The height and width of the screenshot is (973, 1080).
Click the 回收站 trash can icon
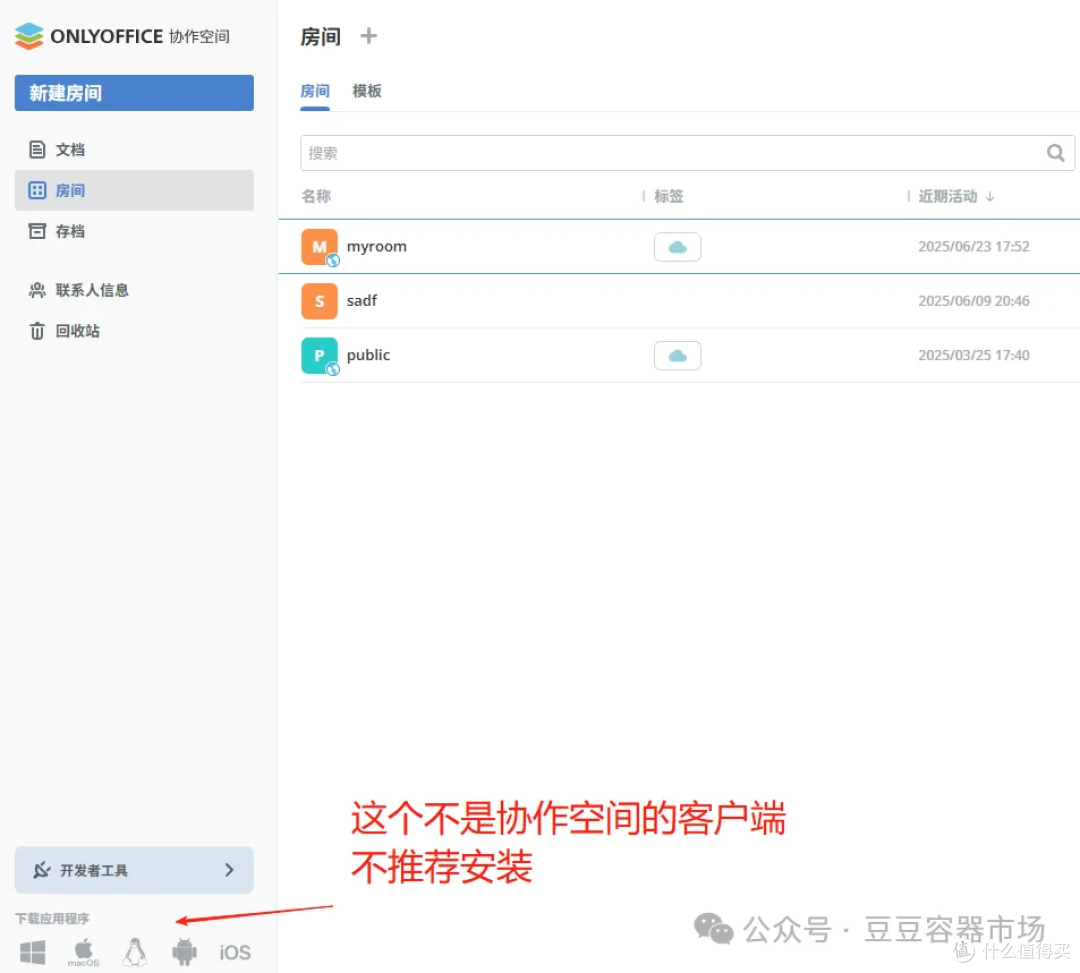click(37, 331)
